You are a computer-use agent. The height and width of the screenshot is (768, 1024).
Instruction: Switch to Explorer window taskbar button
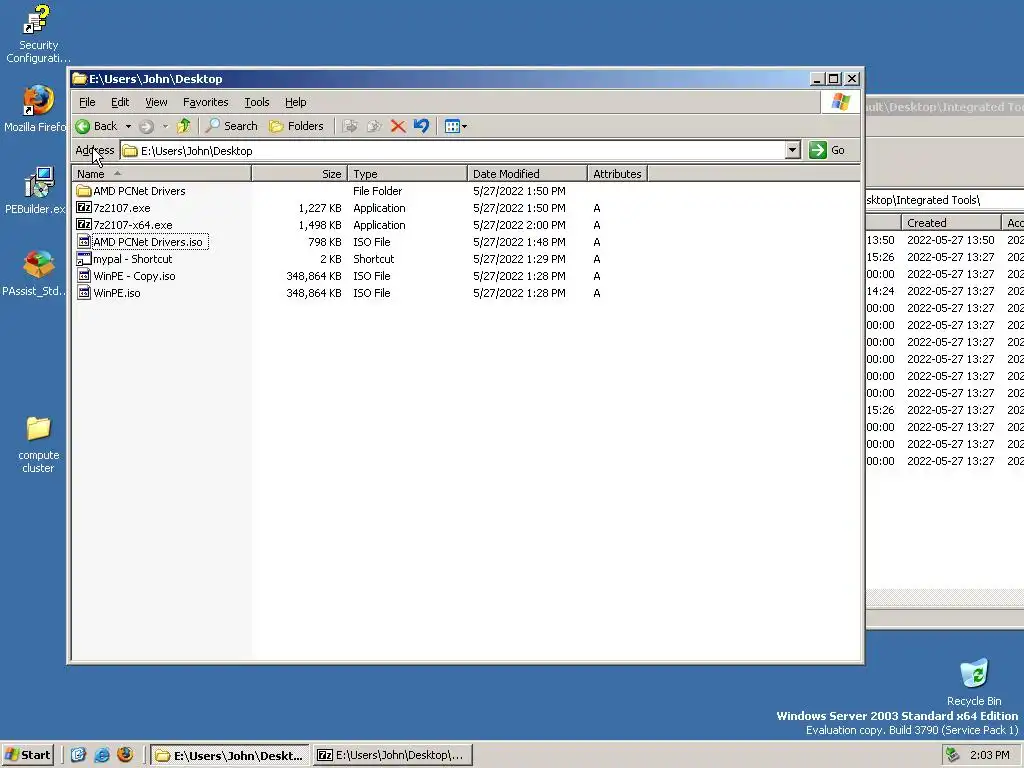point(231,756)
